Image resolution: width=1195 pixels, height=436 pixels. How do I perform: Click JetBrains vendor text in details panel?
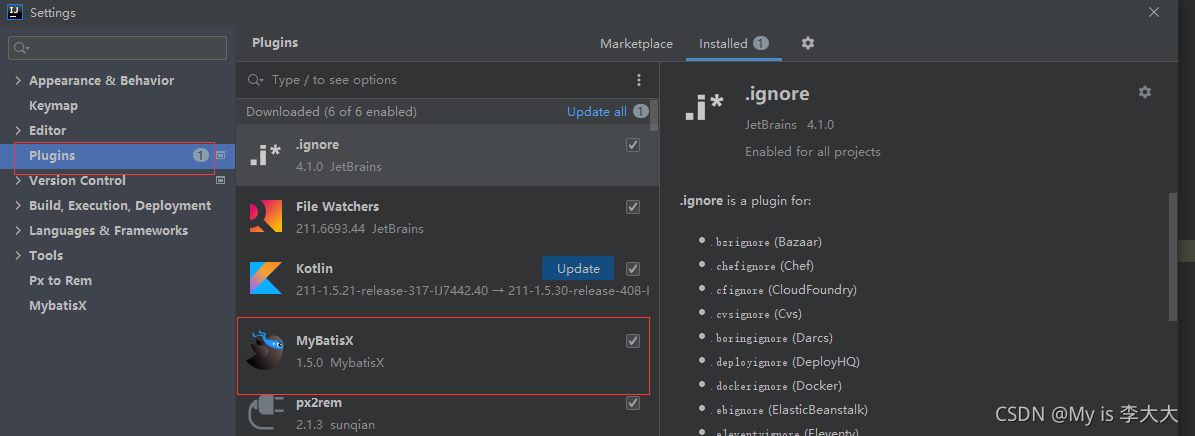click(771, 124)
